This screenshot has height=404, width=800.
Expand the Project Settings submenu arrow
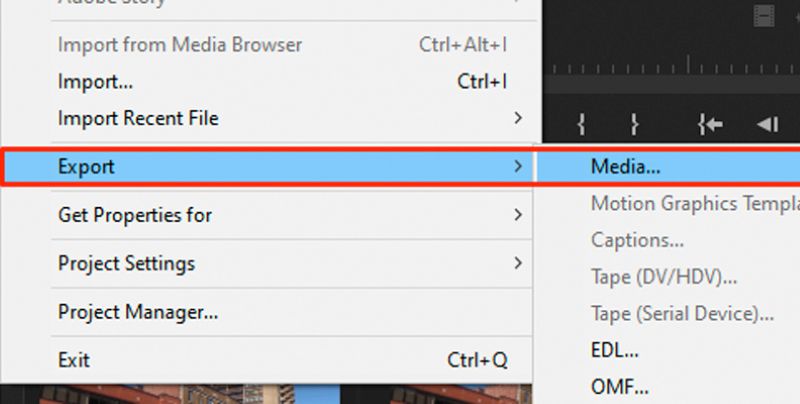click(x=517, y=264)
